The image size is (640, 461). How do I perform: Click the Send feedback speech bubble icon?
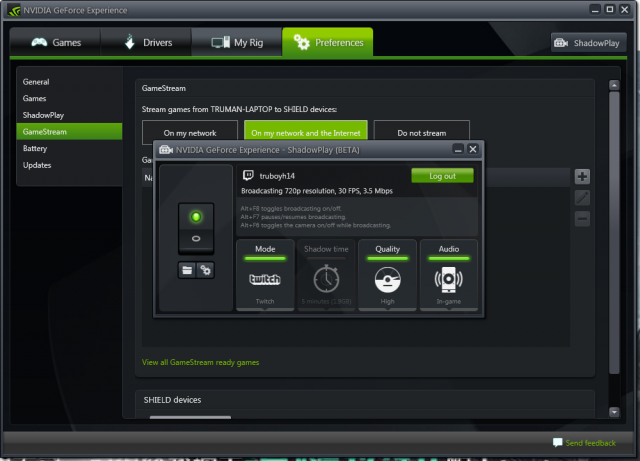tap(558, 442)
